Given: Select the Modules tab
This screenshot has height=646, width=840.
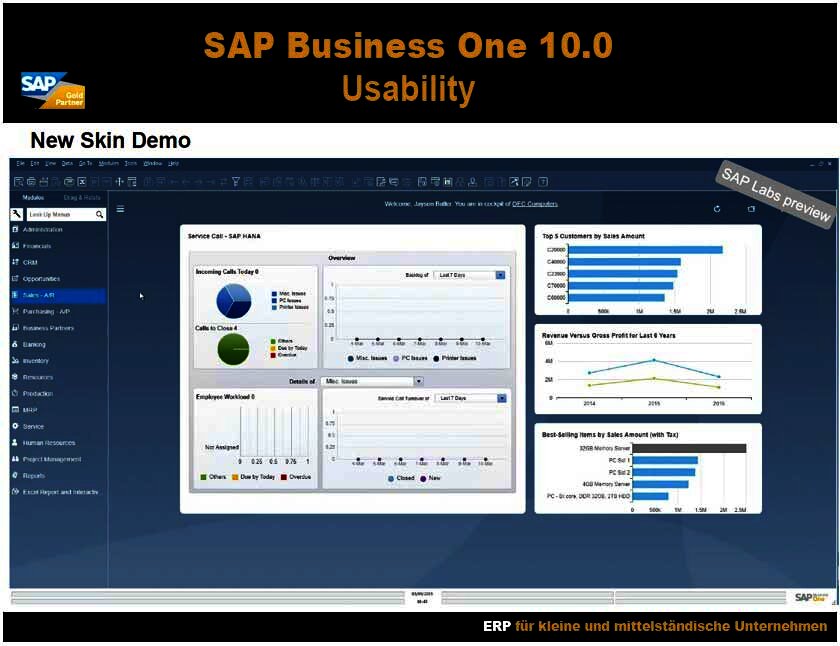Looking at the screenshot, I should pos(33,197).
